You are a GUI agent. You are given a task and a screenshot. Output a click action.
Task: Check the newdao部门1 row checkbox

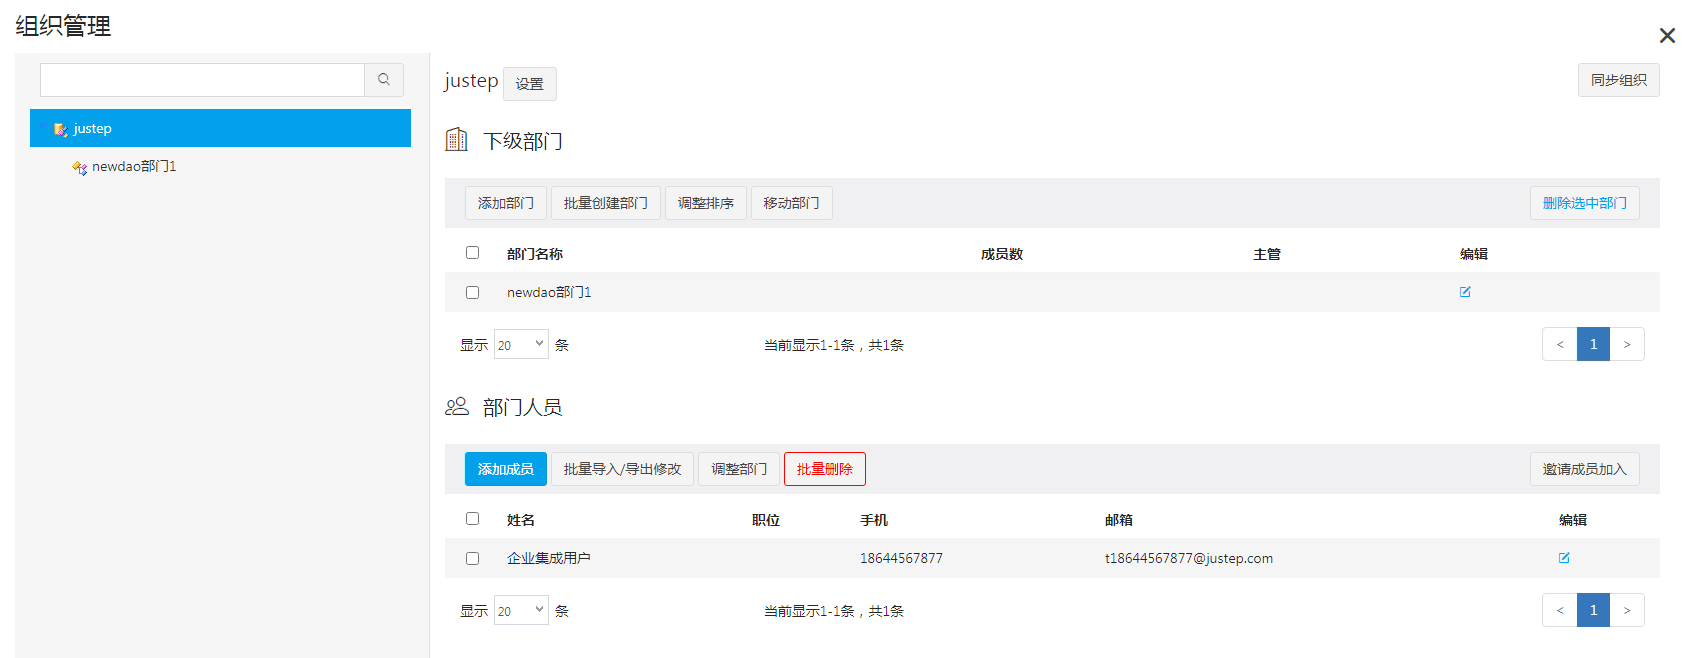click(x=472, y=293)
